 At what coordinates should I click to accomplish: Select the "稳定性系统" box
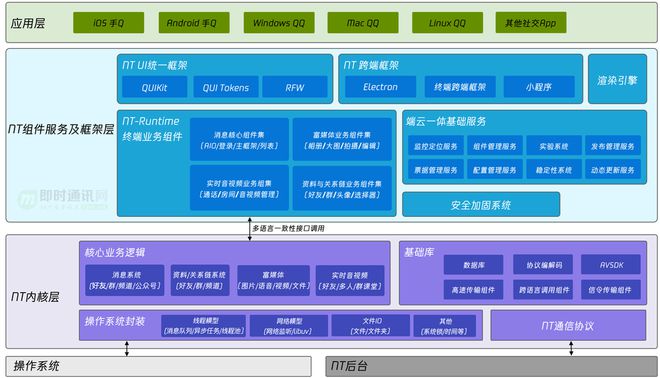coord(554,169)
